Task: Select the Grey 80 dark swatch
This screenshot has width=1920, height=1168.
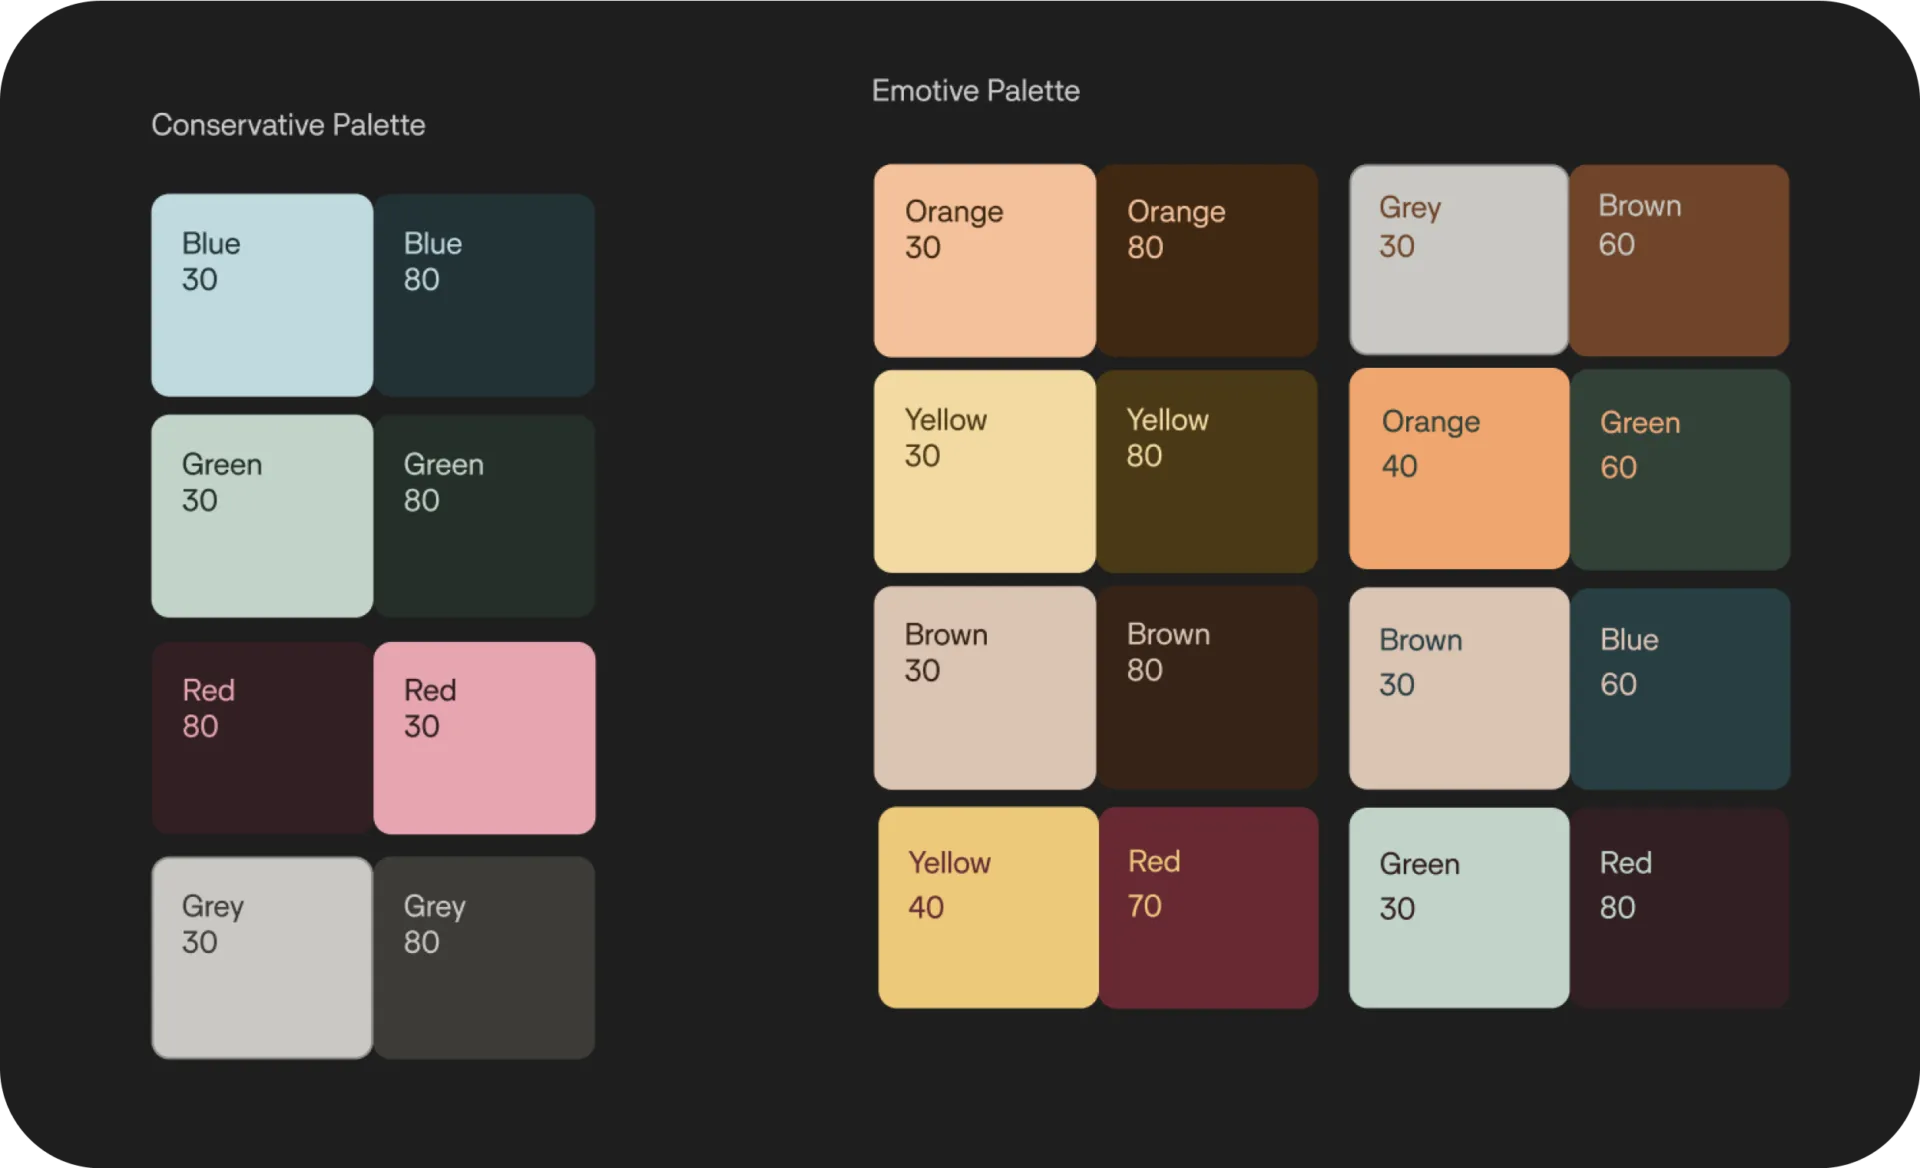Action: [x=484, y=957]
